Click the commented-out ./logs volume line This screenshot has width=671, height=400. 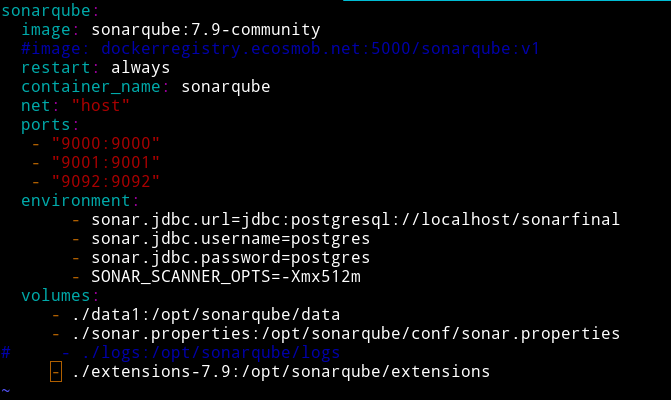210,352
